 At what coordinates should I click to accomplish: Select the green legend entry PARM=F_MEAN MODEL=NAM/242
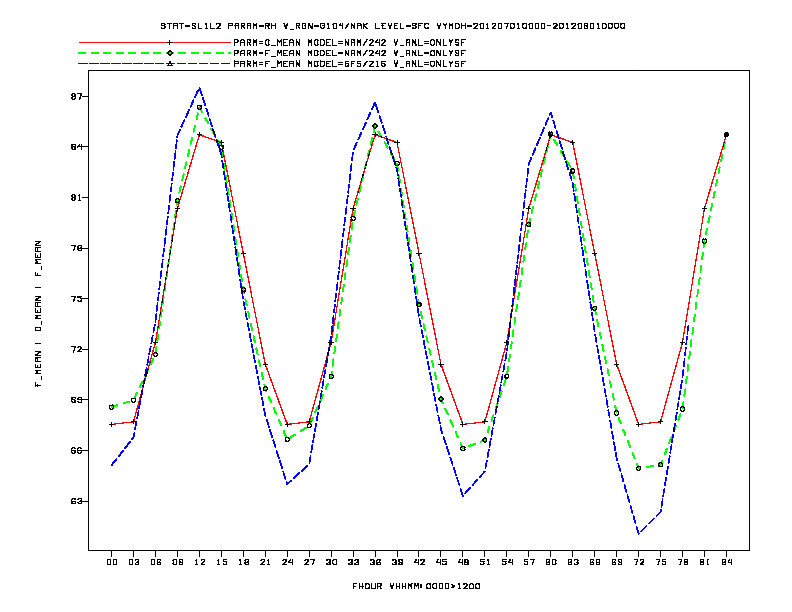350,53
